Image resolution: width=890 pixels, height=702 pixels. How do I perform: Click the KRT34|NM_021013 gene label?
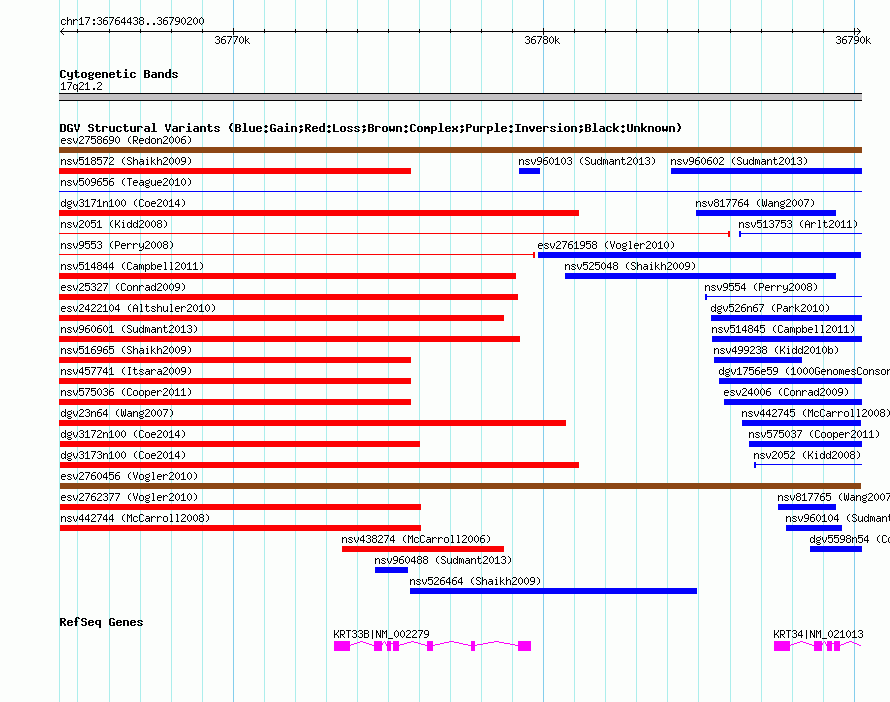[818, 634]
